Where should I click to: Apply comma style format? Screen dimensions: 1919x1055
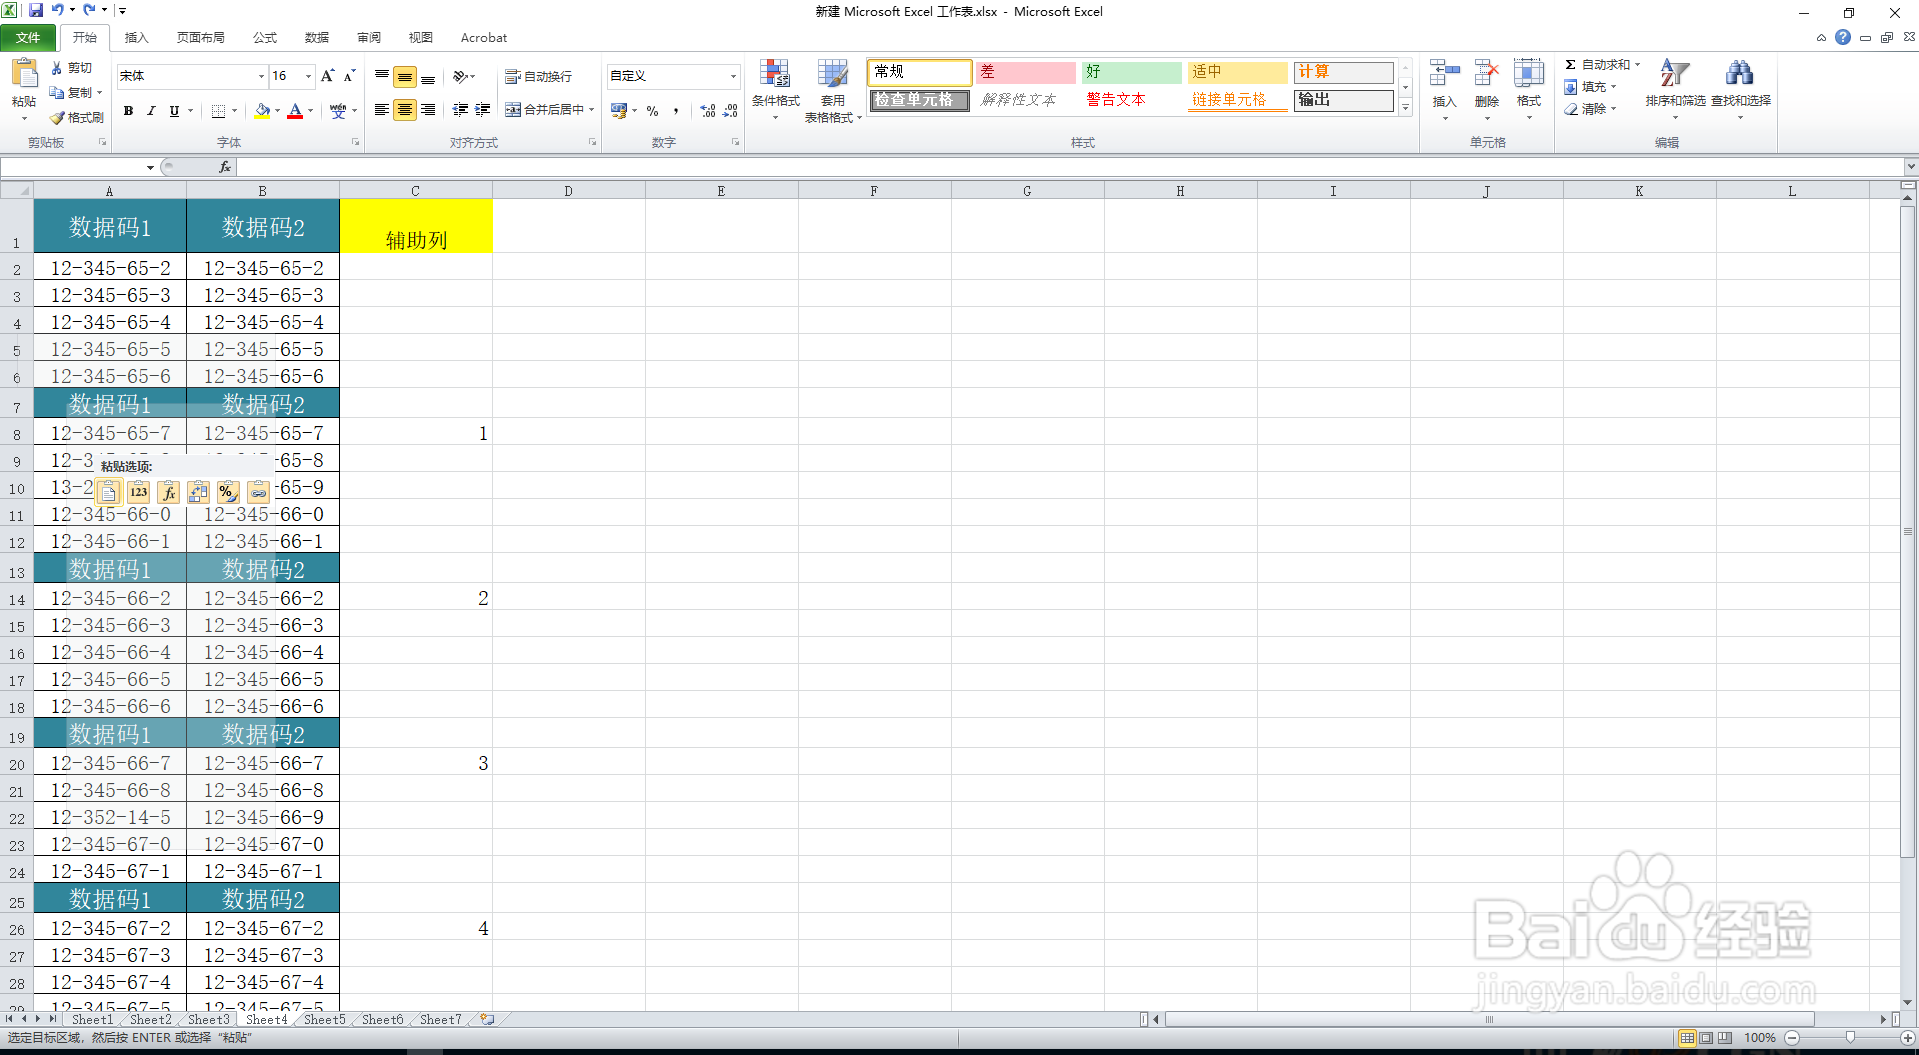[x=676, y=111]
